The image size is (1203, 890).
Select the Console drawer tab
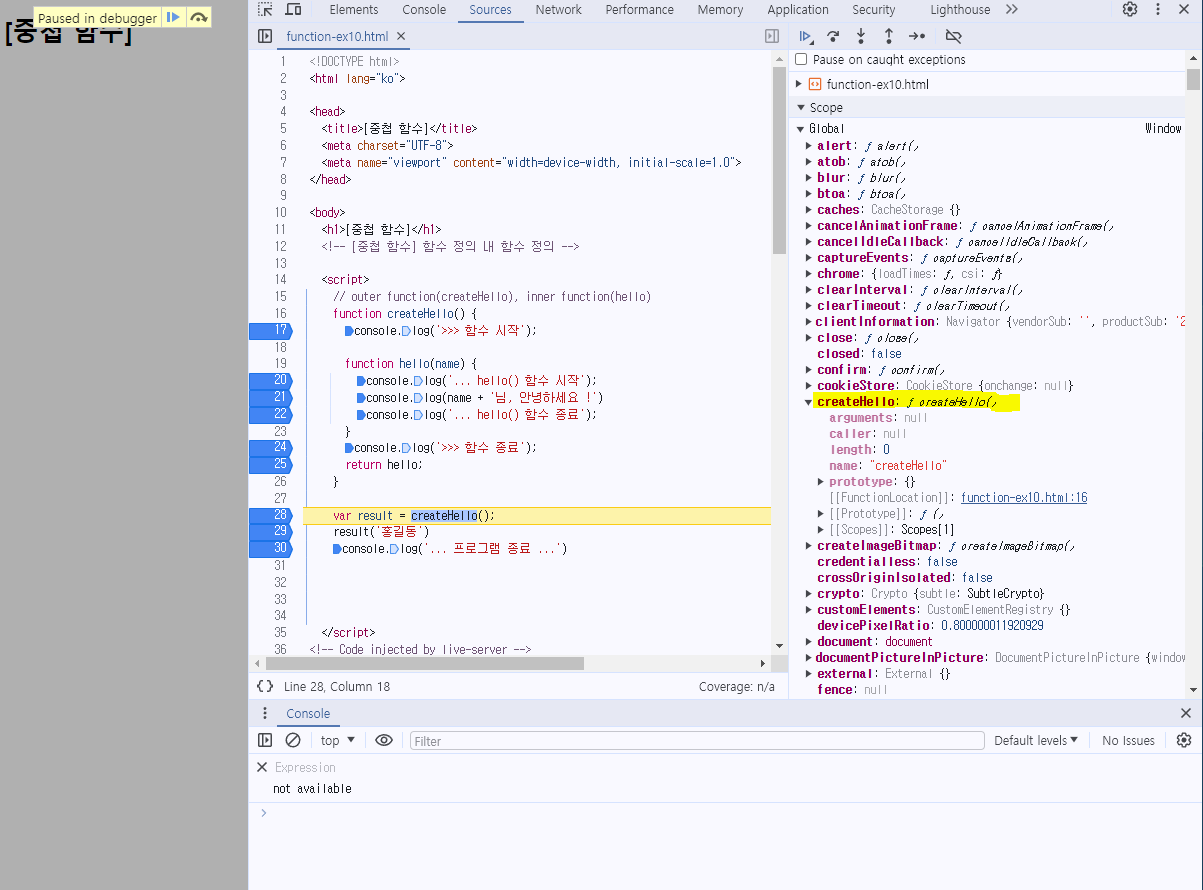point(308,713)
